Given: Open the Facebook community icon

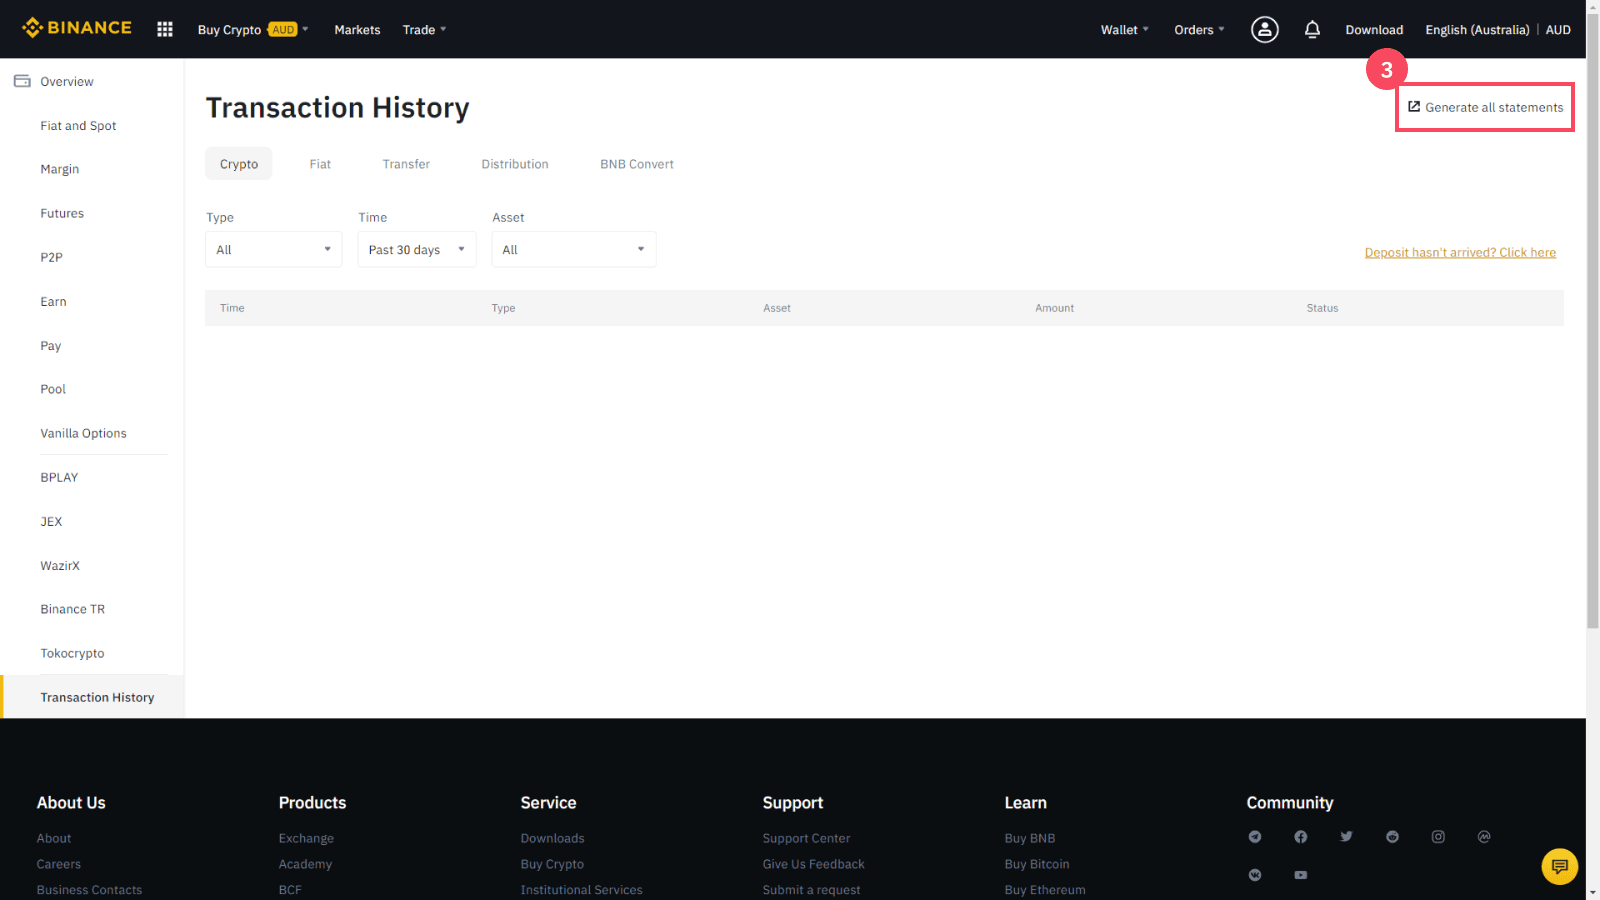Looking at the screenshot, I should pyautogui.click(x=1301, y=837).
